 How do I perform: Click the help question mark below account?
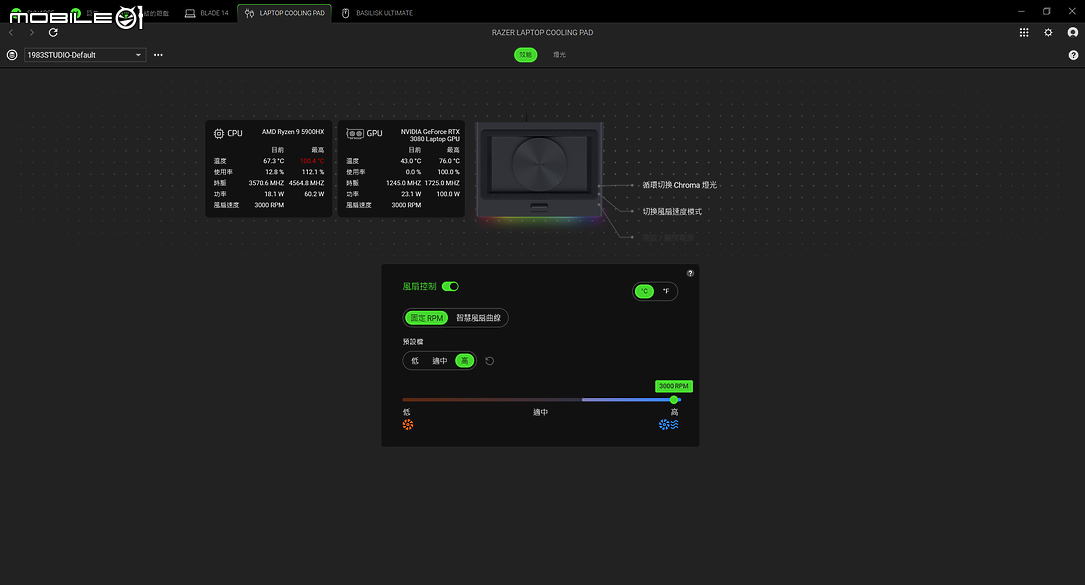(x=1073, y=55)
